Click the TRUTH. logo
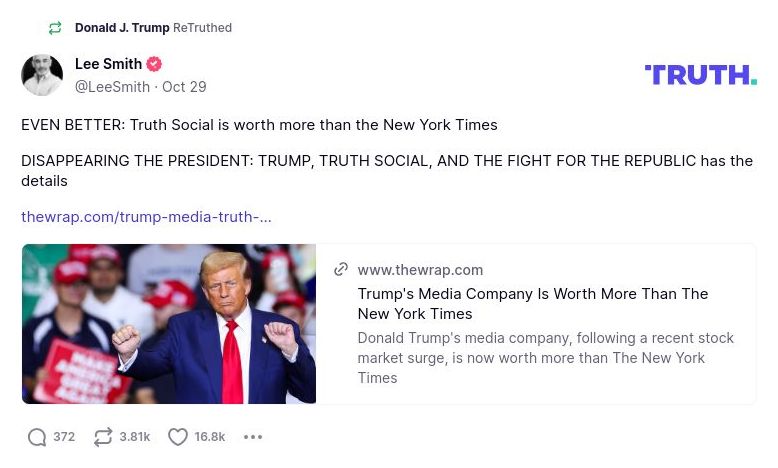Image resolution: width=778 pixels, height=468 pixels. coord(700,75)
